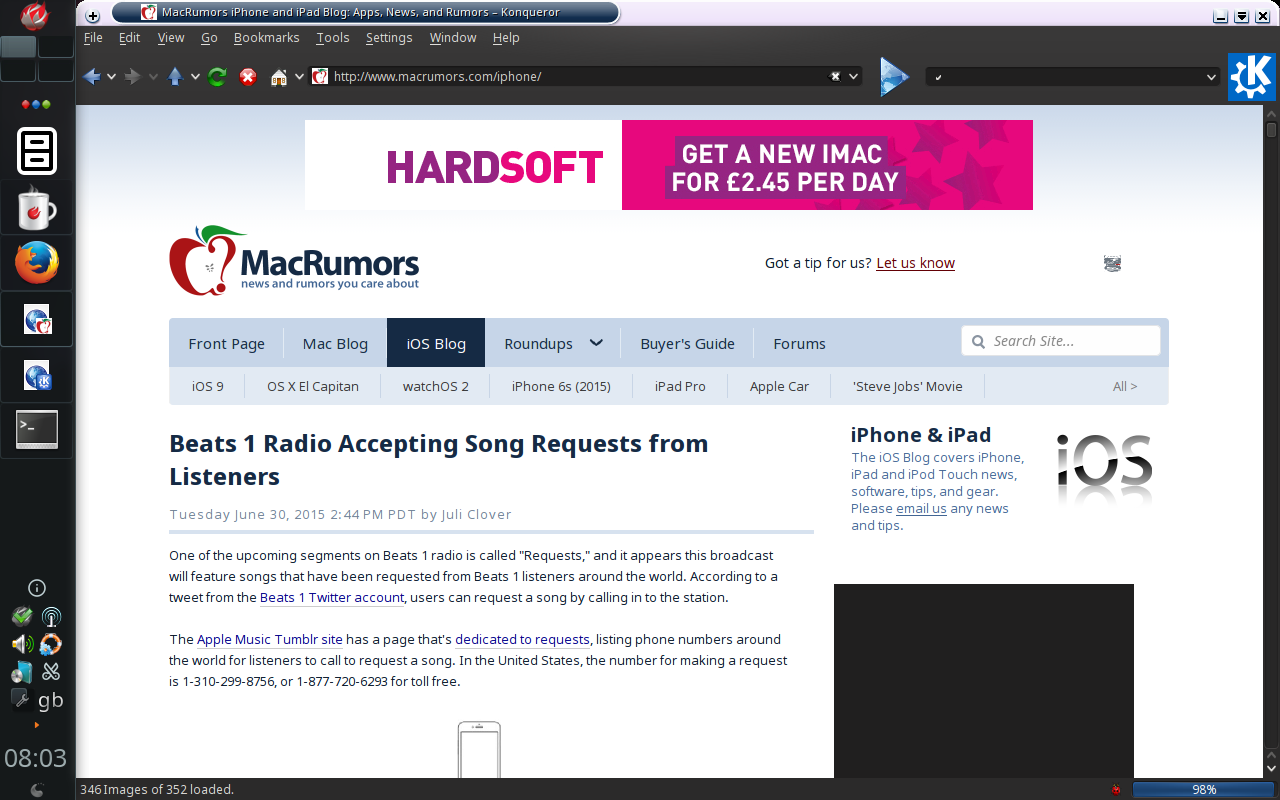This screenshot has height=800, width=1280.
Task: Open forward history dropdown arrow
Action: point(153,76)
